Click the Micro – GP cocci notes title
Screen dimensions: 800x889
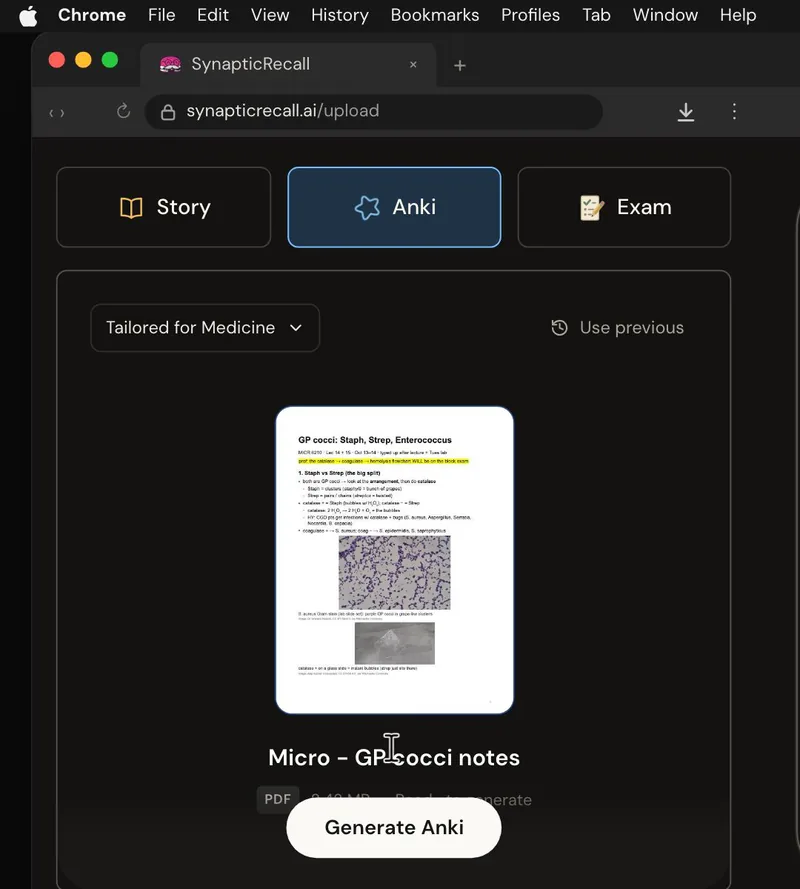(x=394, y=757)
